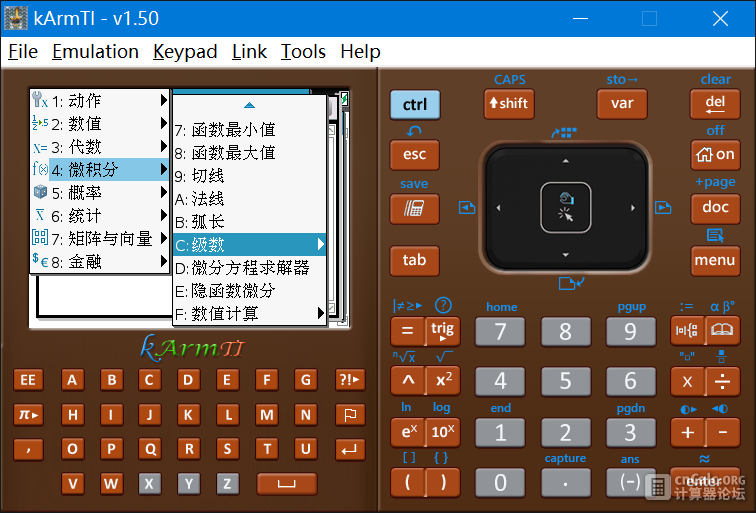Screen dimensions: 756x513
Task: Open the Keypad menu
Action: pyautogui.click(x=185, y=52)
